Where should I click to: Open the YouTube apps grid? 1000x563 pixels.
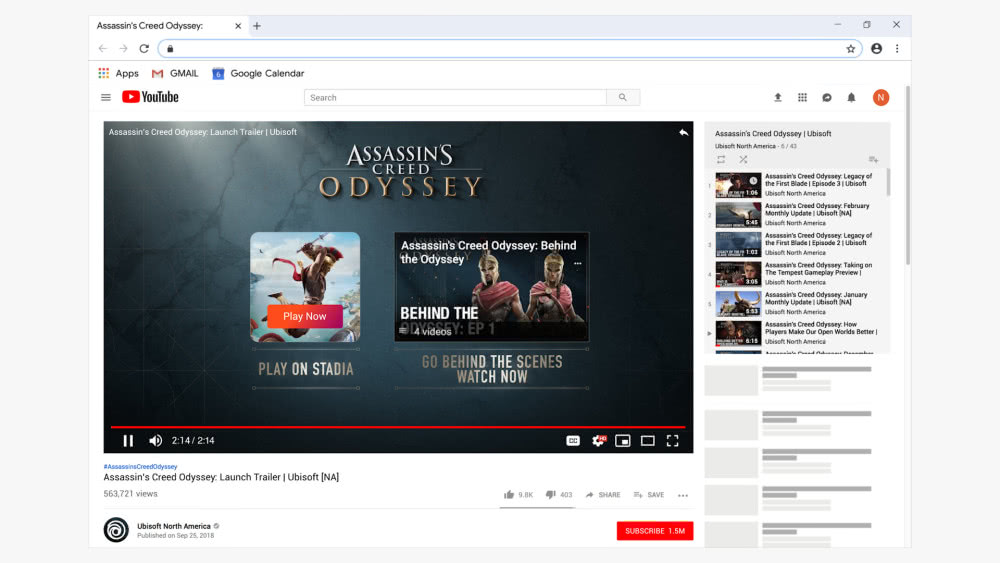coord(802,98)
